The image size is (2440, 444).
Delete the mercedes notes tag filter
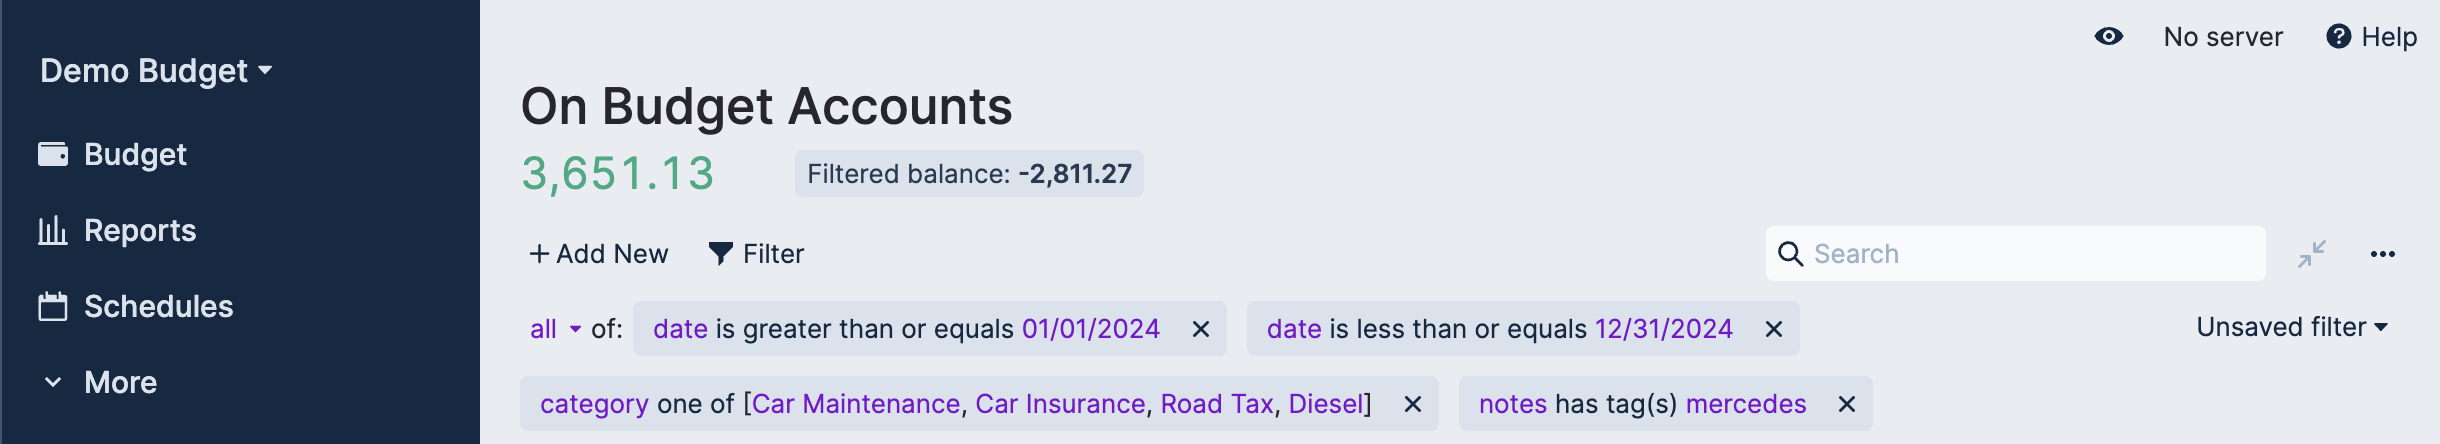point(1847,404)
